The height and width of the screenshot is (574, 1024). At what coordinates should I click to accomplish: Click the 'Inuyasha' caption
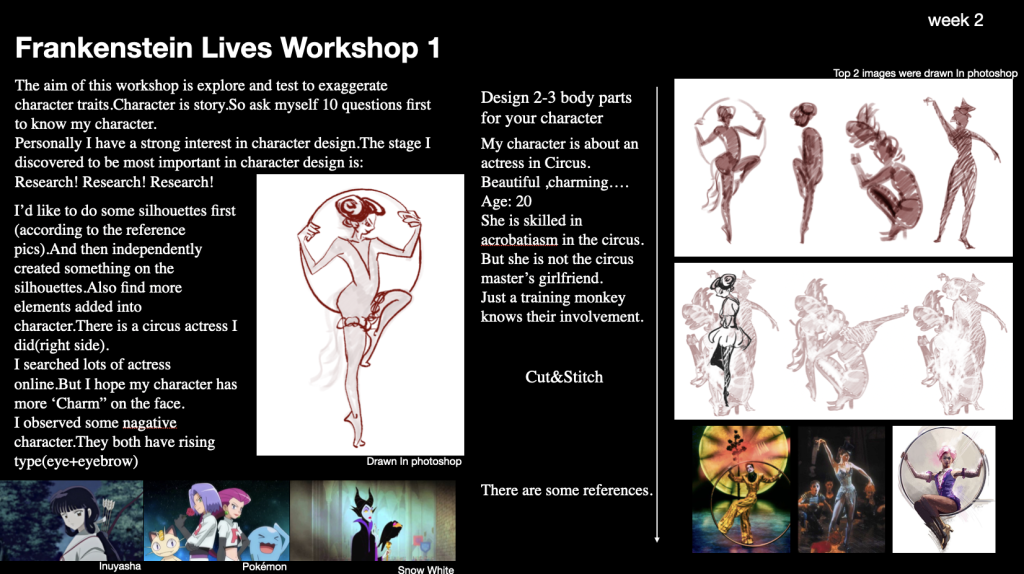[120, 566]
